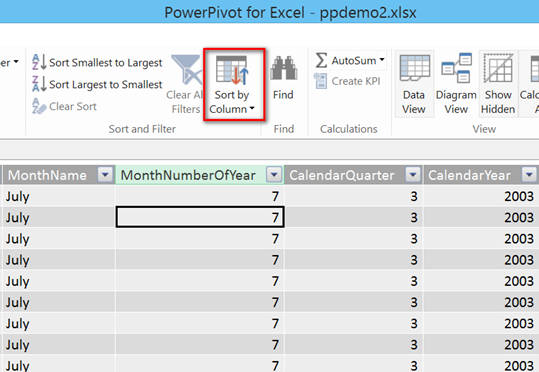Click the AutoSum sigma button
539x372 pixels.
point(345,61)
